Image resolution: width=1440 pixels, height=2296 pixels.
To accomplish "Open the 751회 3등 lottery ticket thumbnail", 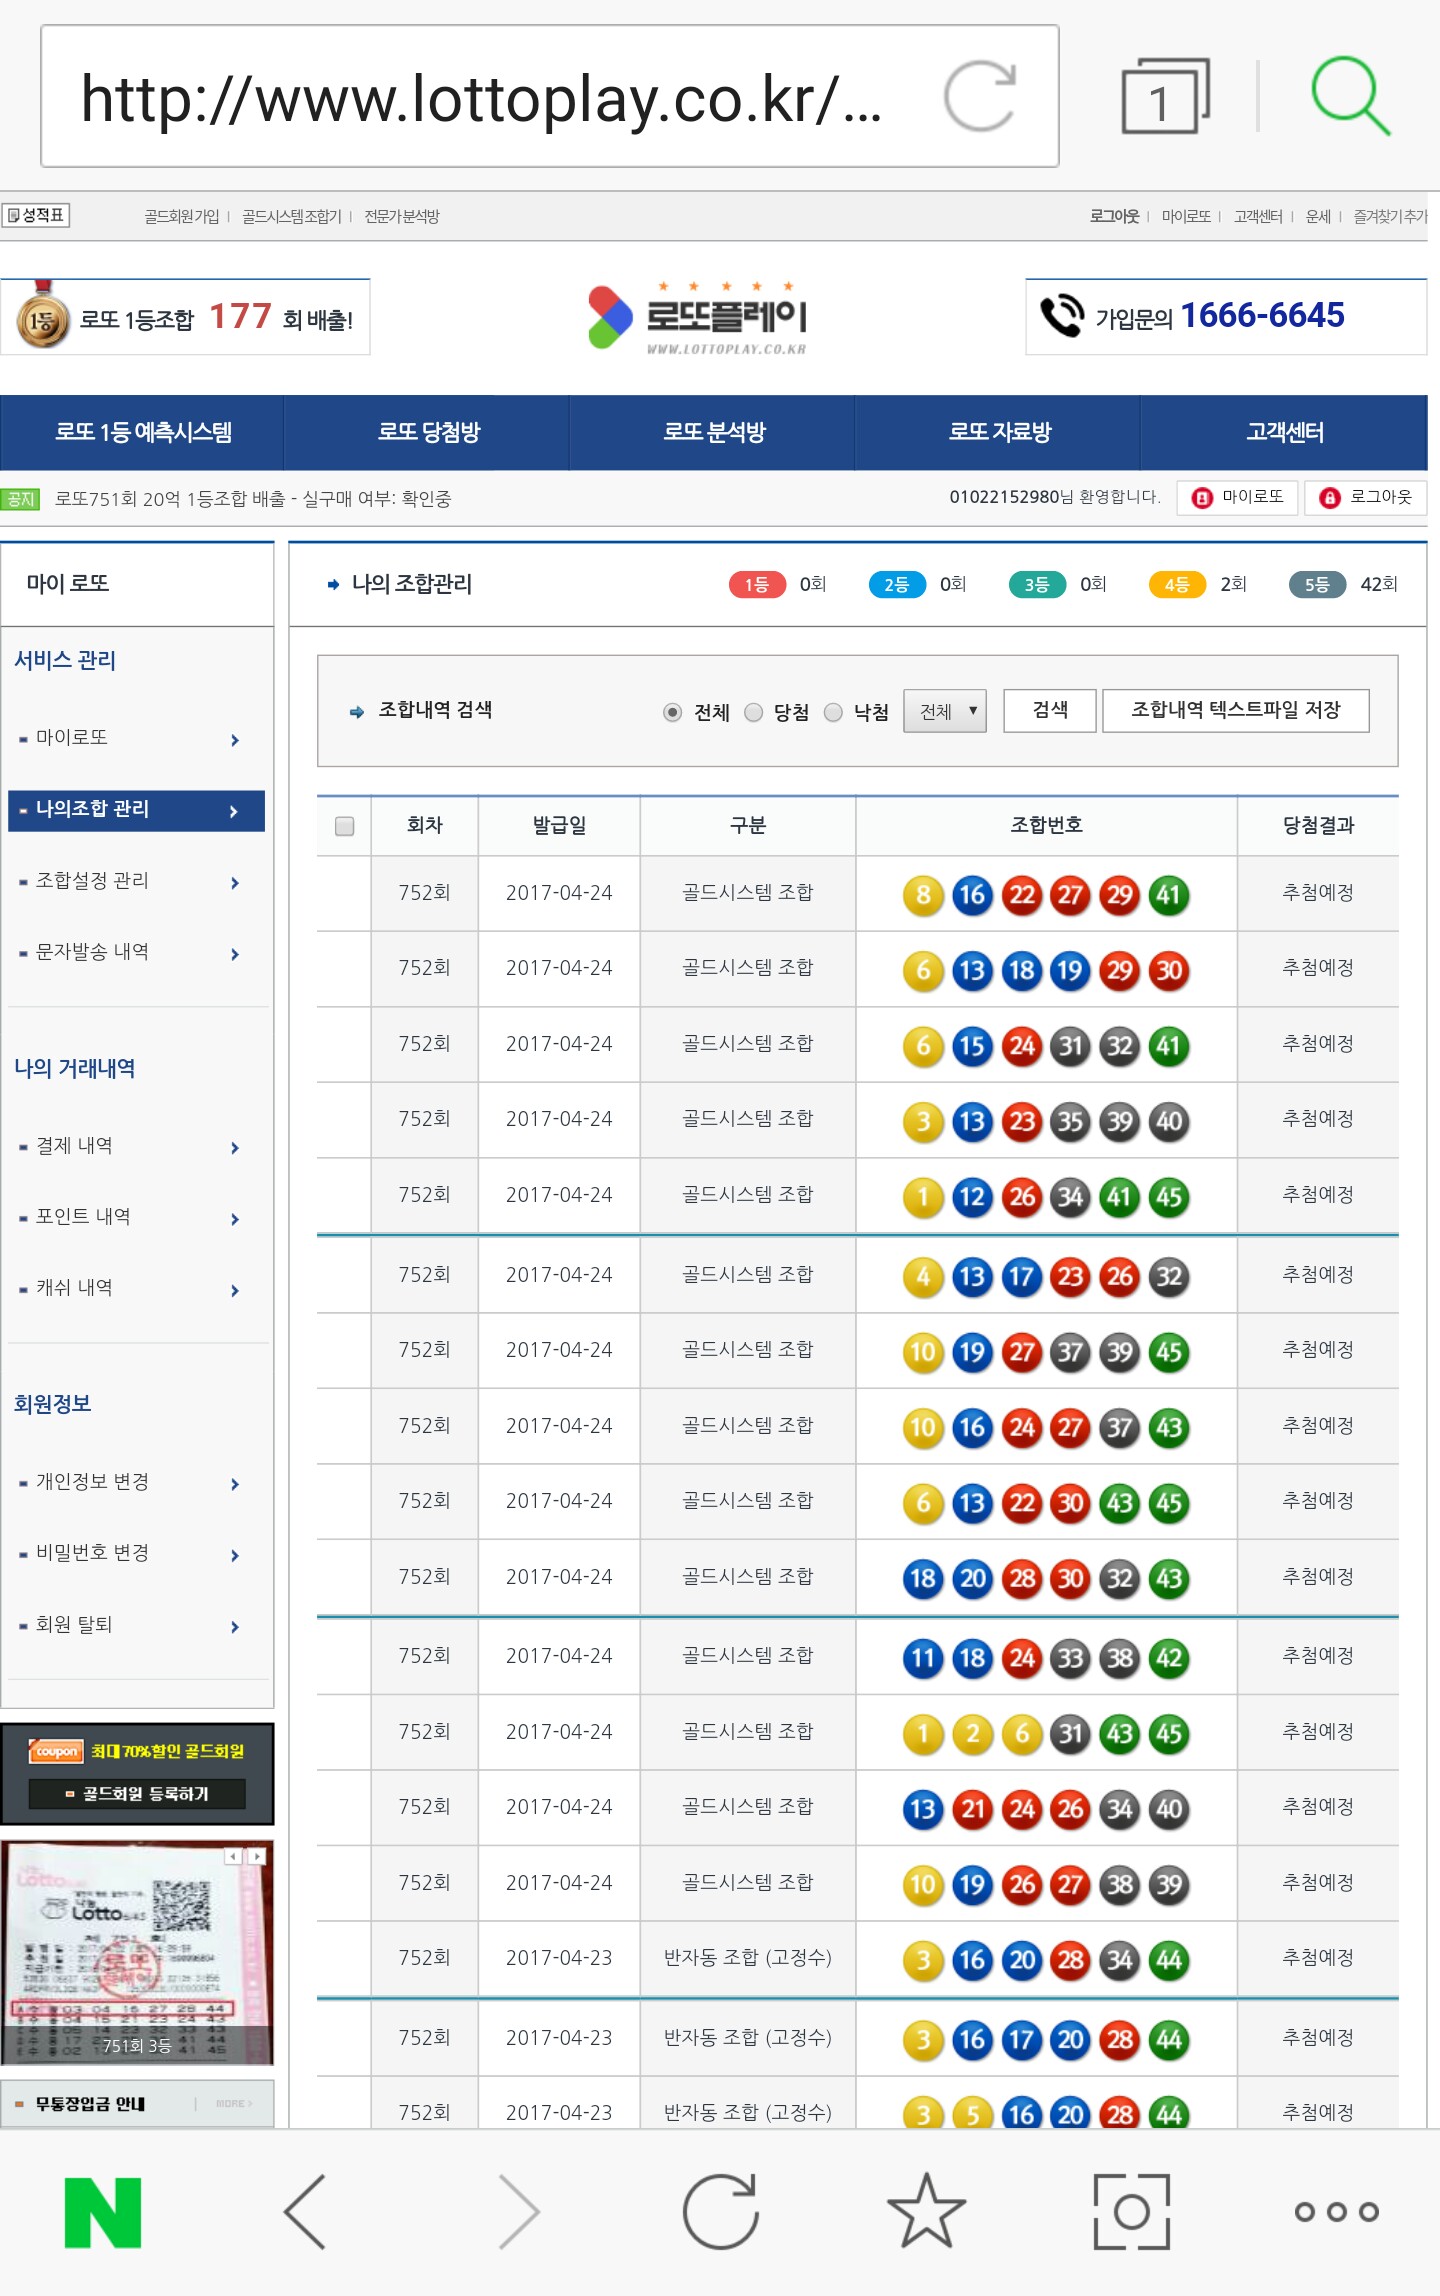I will [137, 1953].
